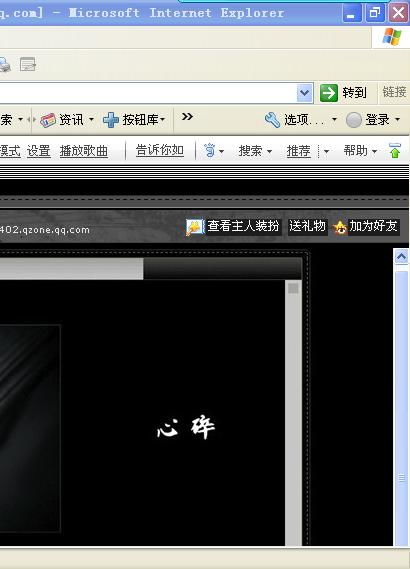Screen dimensions: 410x569
Task: Expand the toolbar overflow chevron
Action: [187, 117]
